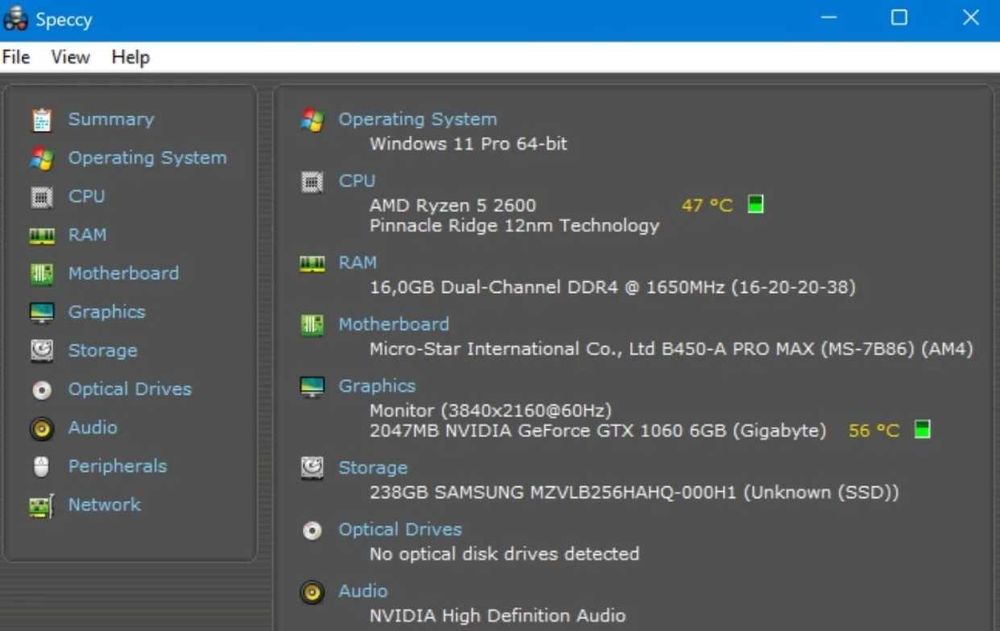This screenshot has width=1000, height=631.
Task: Click the CPU heading link in summary
Action: click(x=357, y=181)
